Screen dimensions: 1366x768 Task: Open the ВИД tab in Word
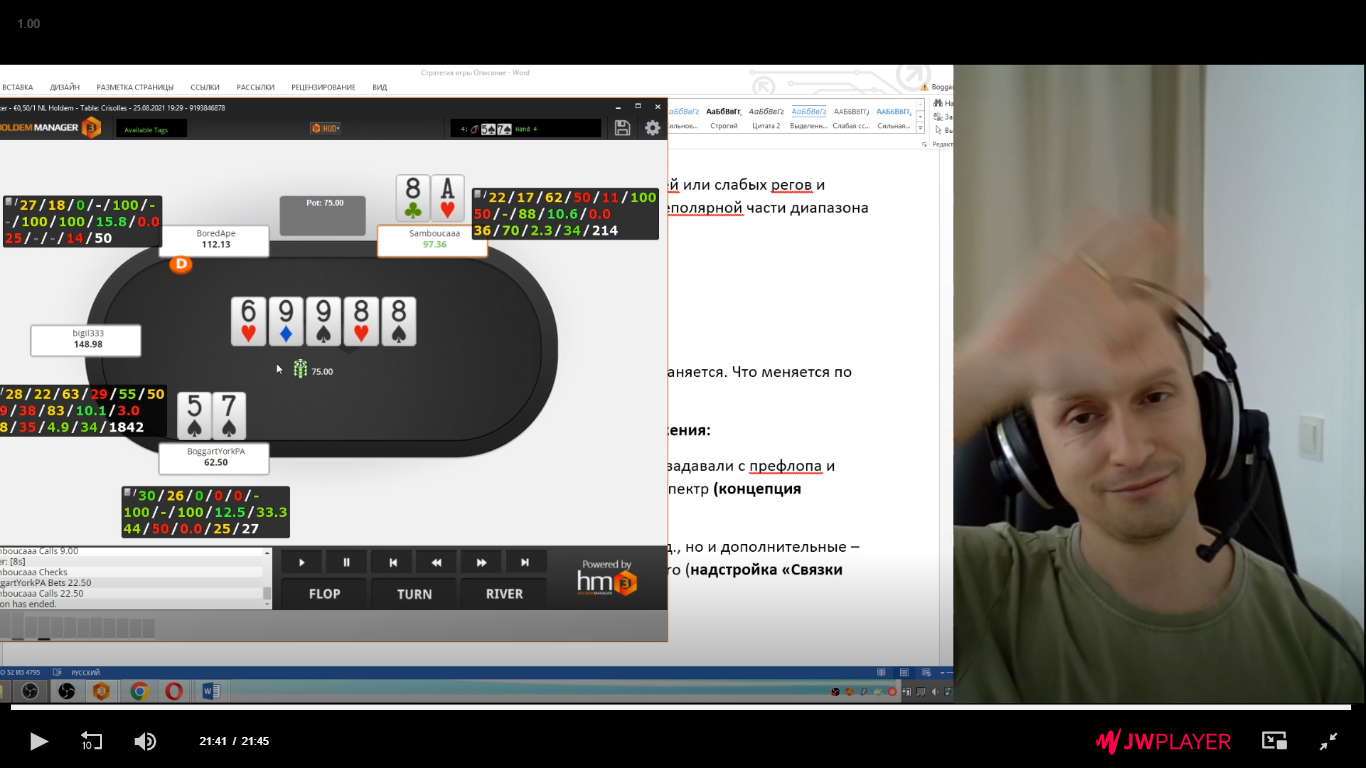point(380,87)
